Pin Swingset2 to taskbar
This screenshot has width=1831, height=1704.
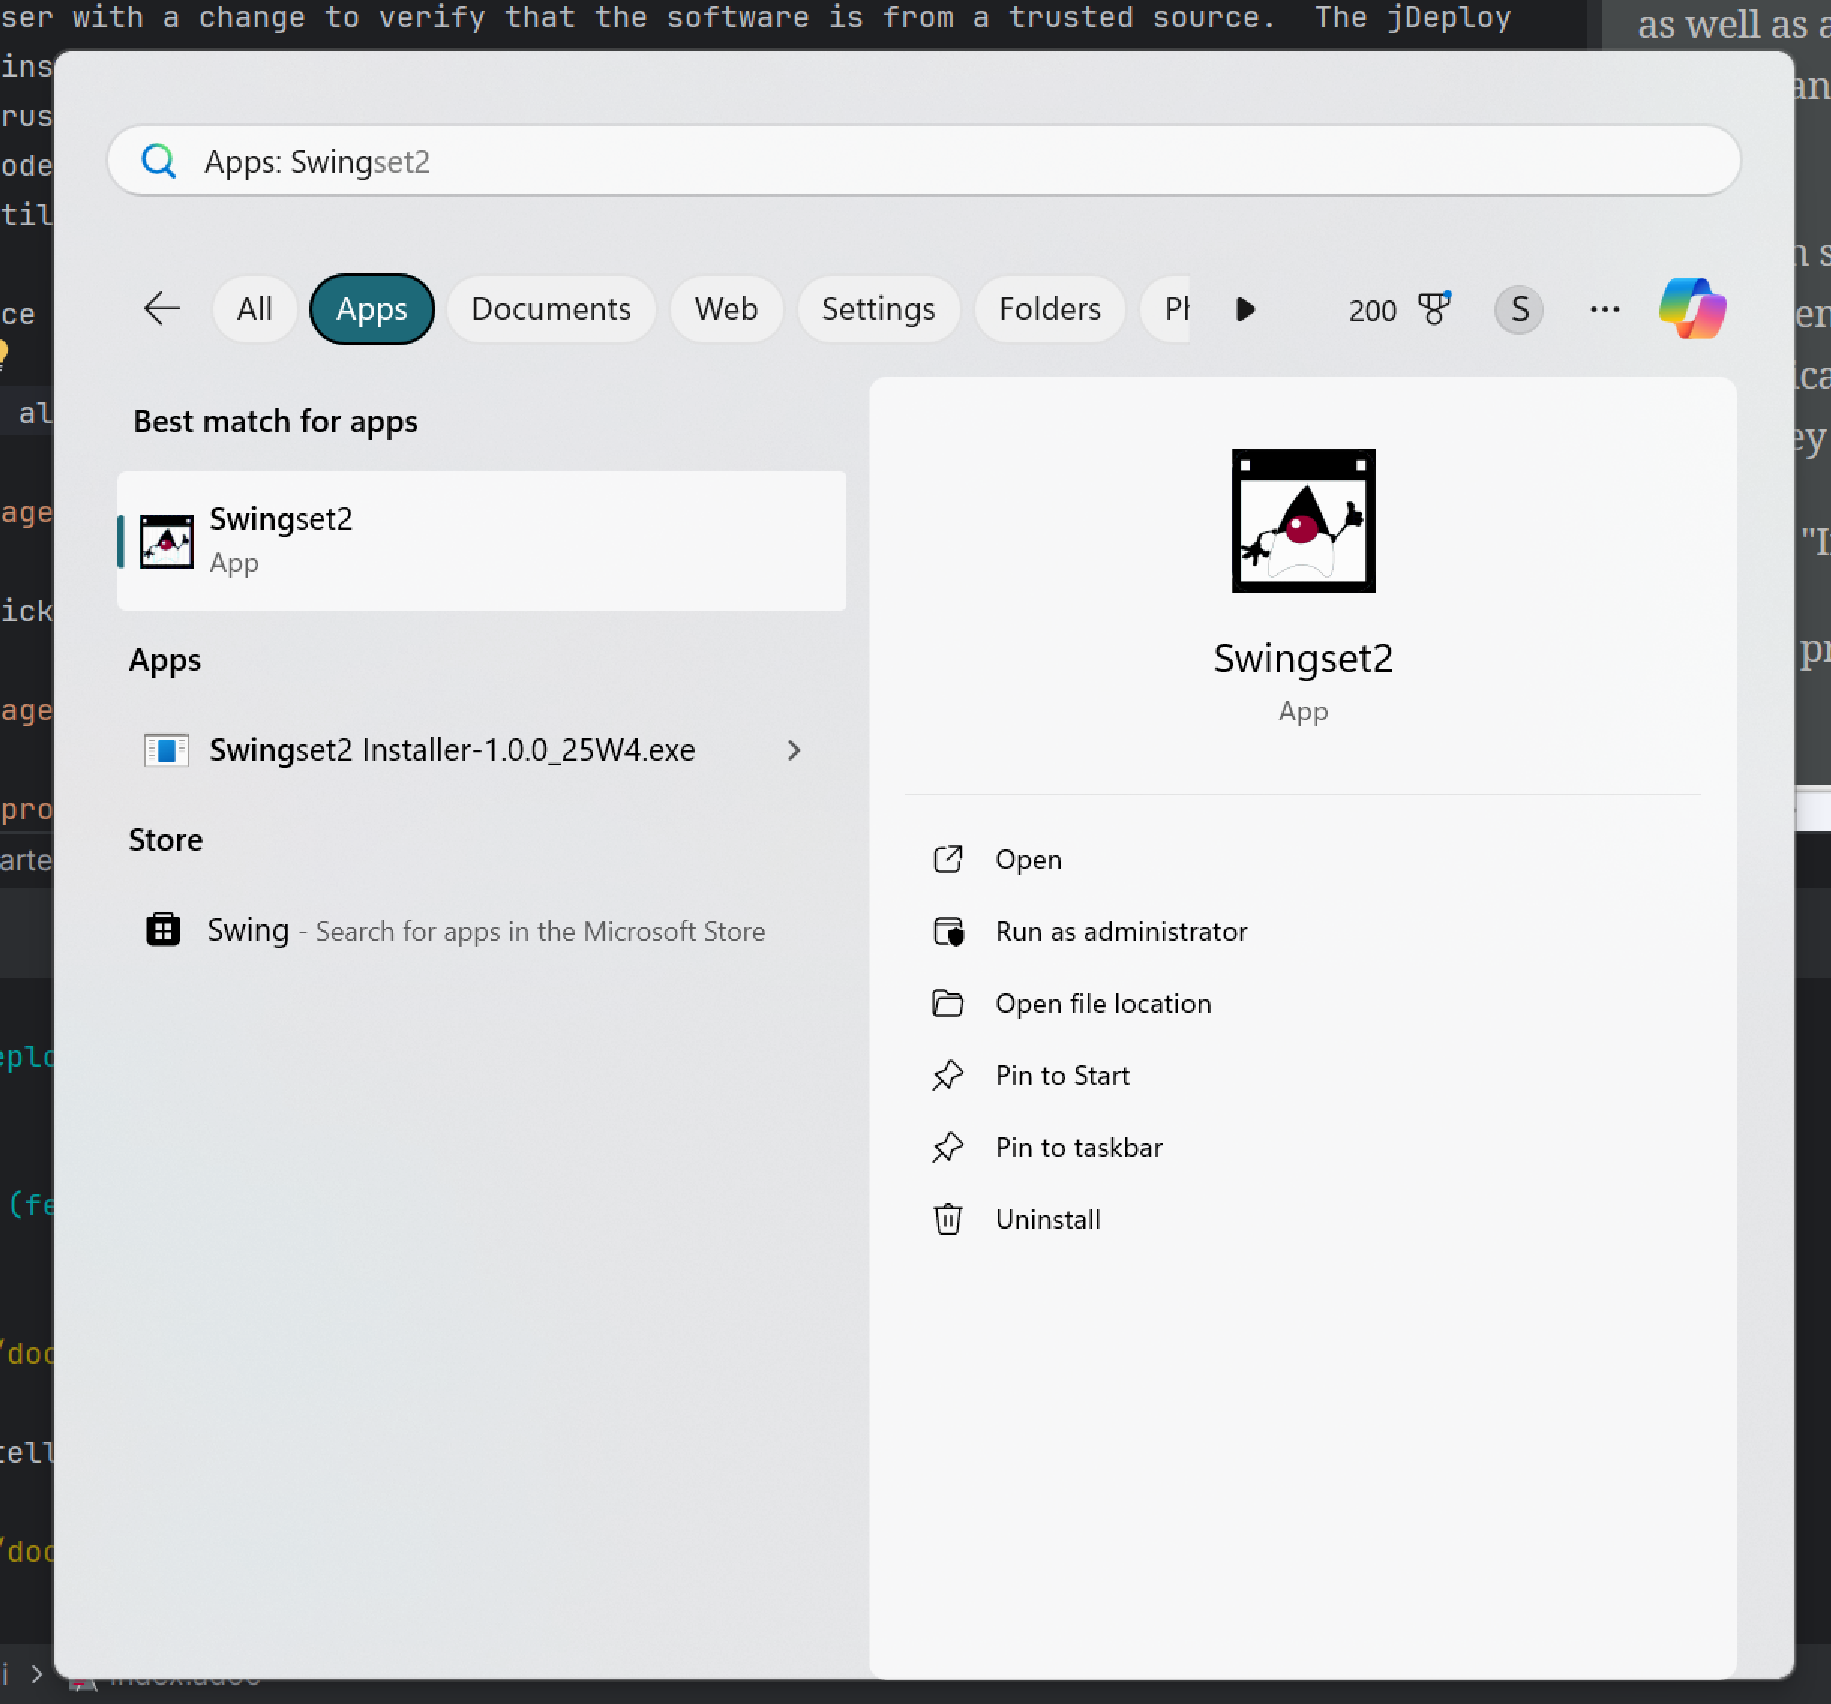[x=1079, y=1147]
